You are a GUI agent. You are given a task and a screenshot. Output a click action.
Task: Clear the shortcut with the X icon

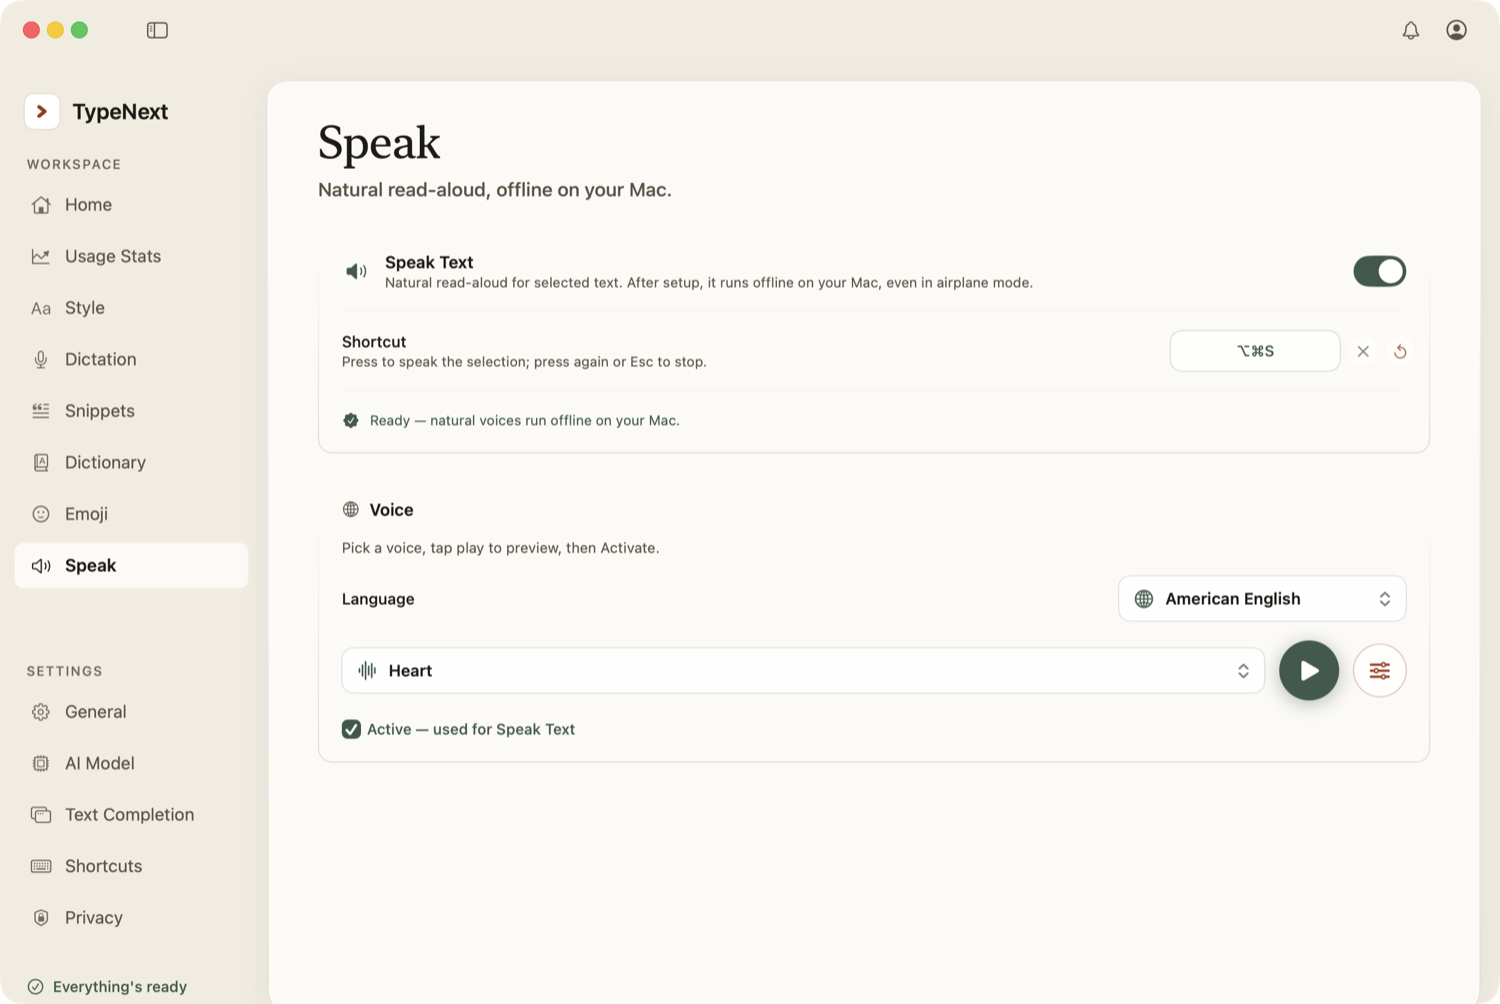pos(1363,351)
